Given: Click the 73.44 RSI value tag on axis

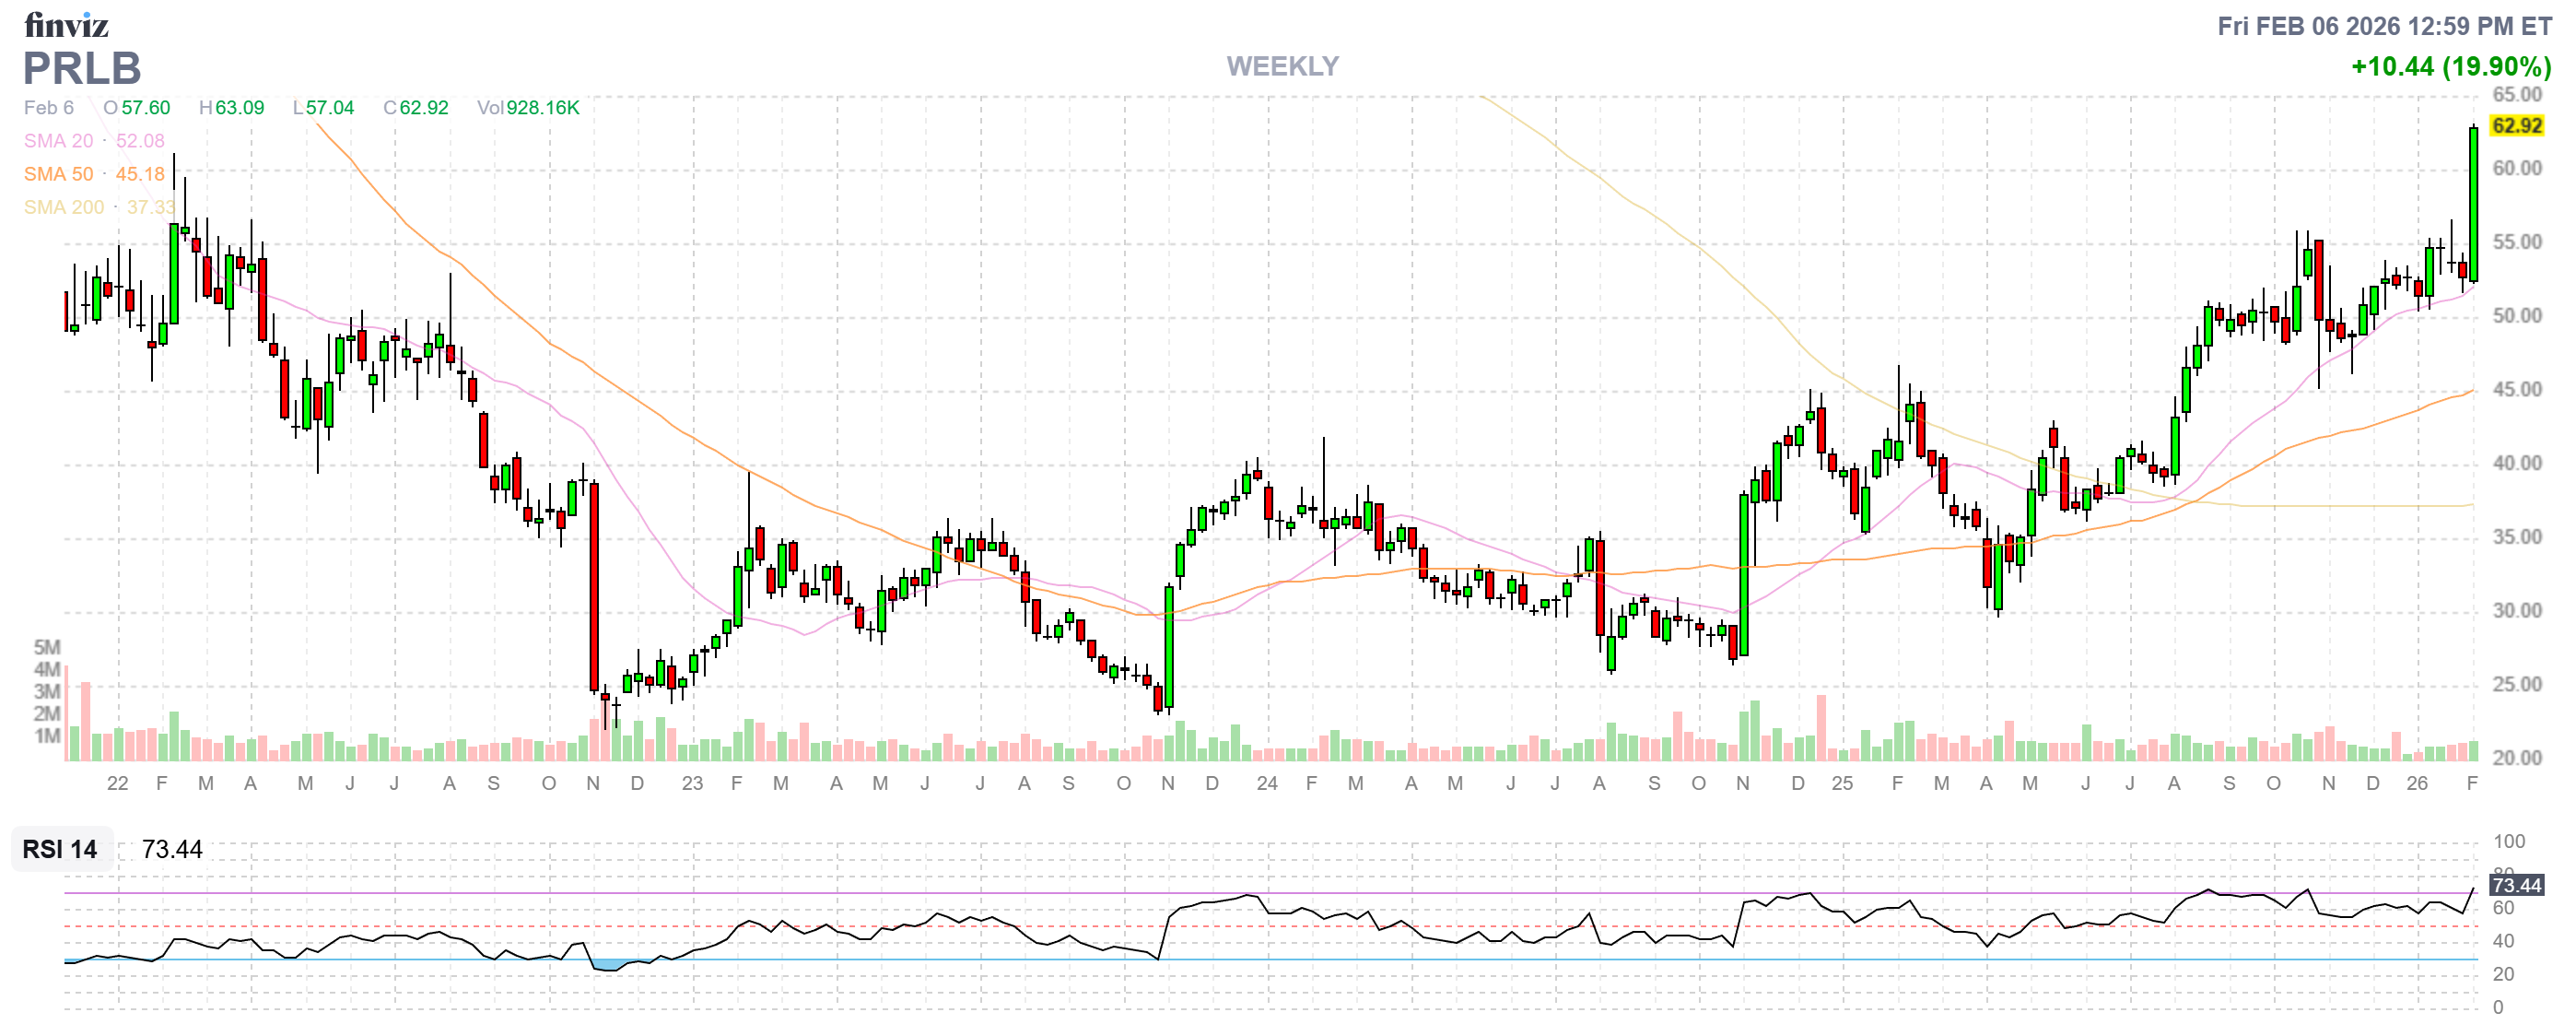Looking at the screenshot, I should (2516, 885).
